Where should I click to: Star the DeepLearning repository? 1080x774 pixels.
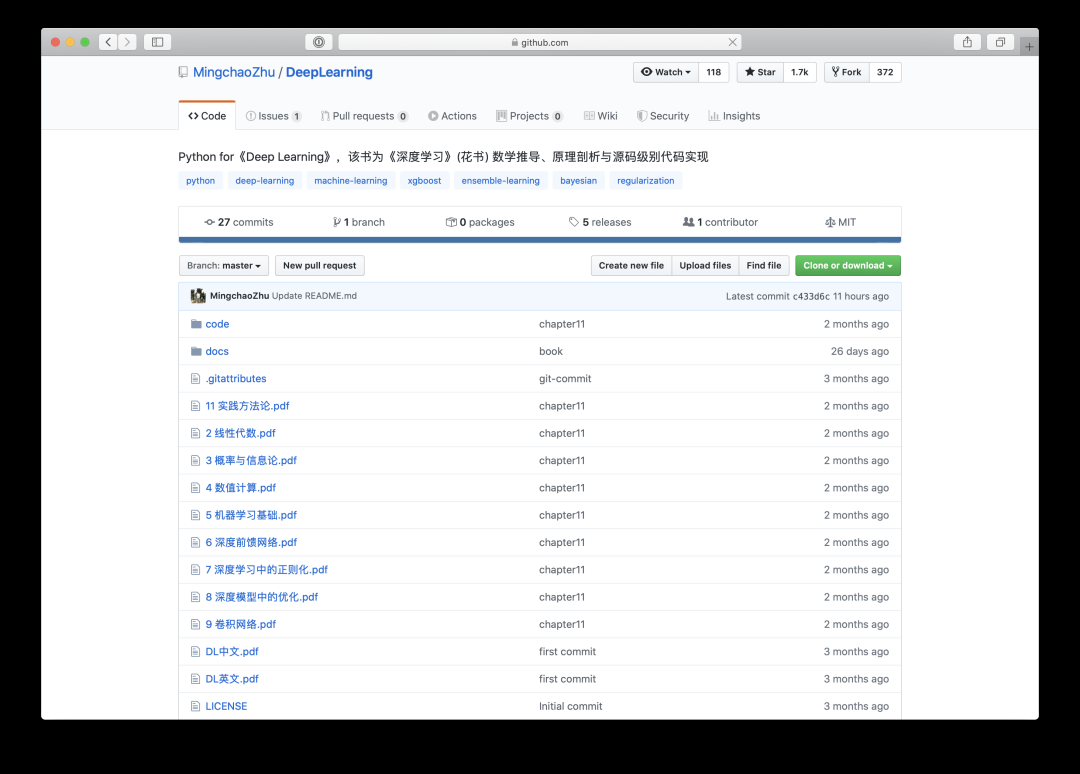tap(760, 72)
